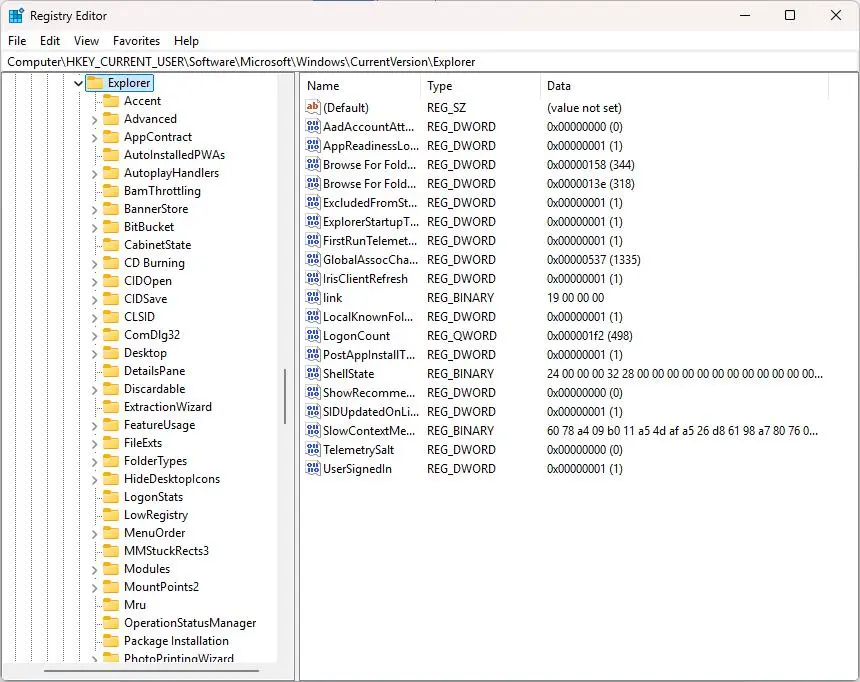Select the Desktop key label
The width and height of the screenshot is (860, 682).
[x=145, y=353]
